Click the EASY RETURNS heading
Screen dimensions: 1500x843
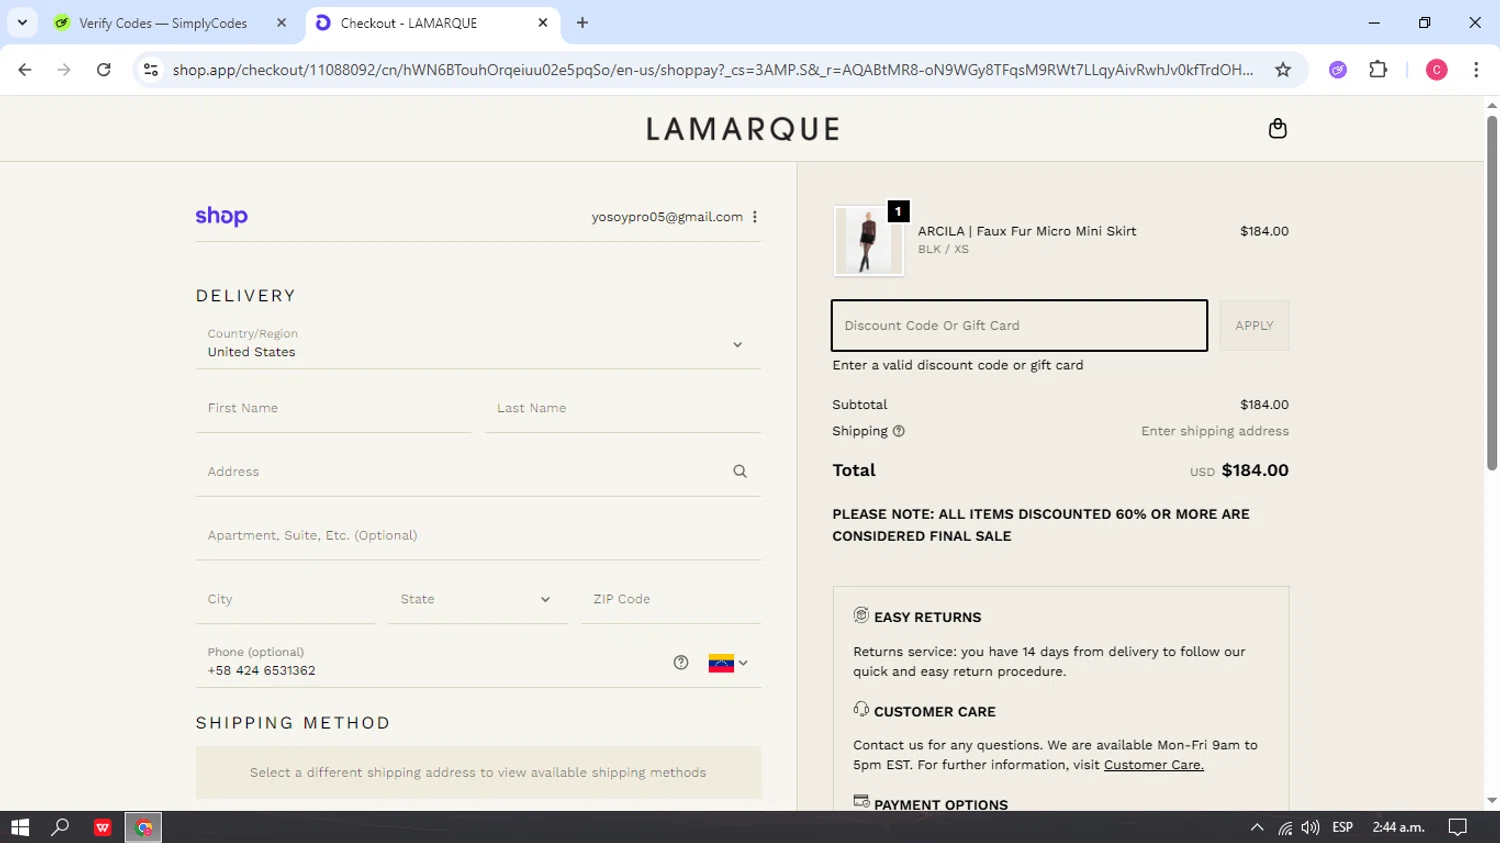(927, 618)
